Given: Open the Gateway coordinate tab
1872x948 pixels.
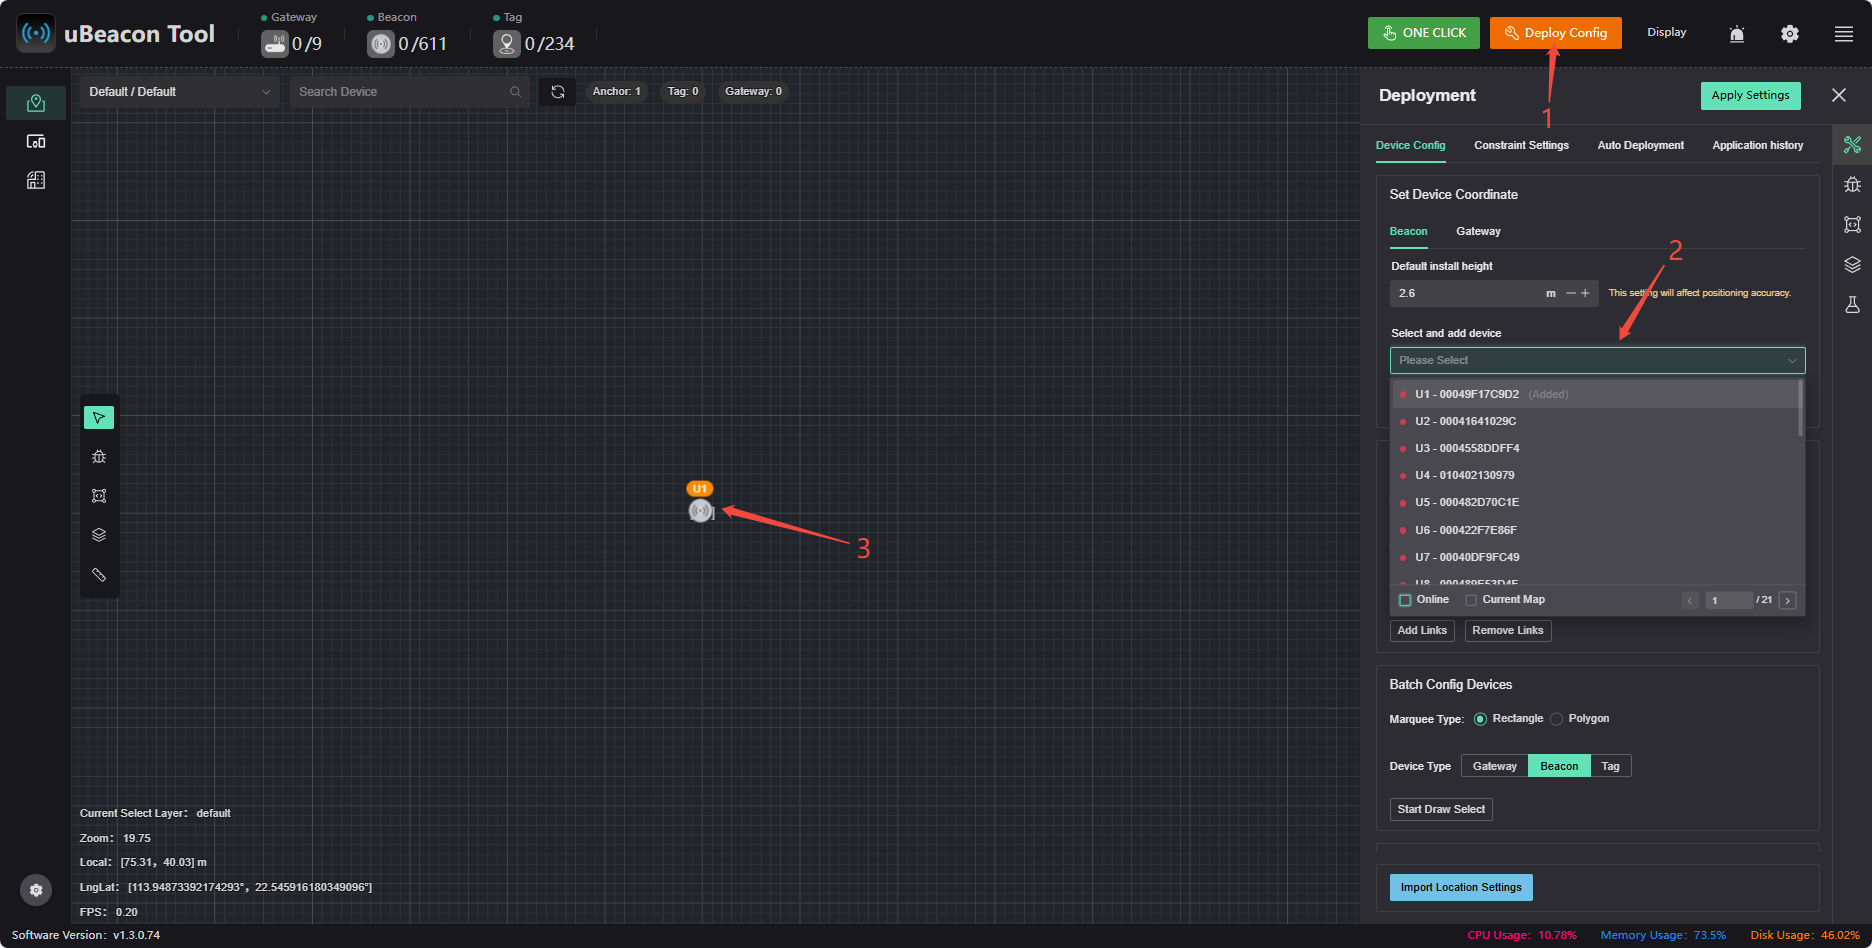Looking at the screenshot, I should click(1478, 232).
